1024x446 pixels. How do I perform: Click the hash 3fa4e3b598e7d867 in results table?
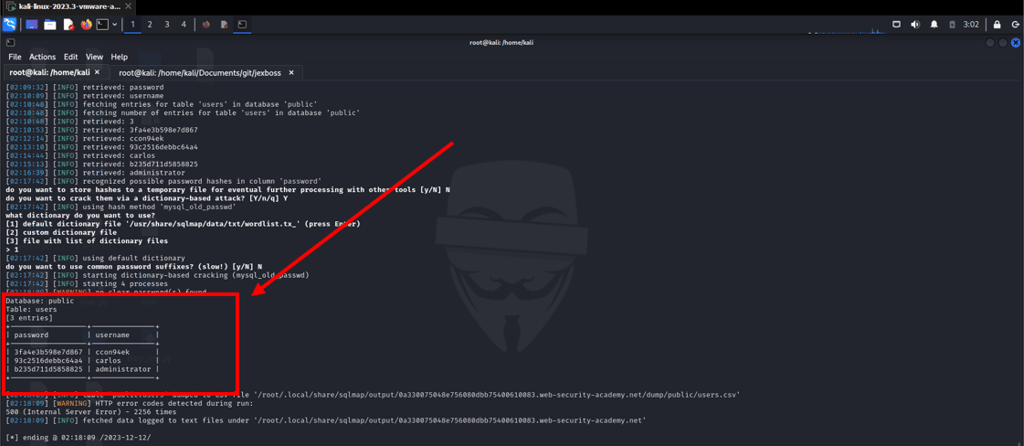[x=48, y=352]
